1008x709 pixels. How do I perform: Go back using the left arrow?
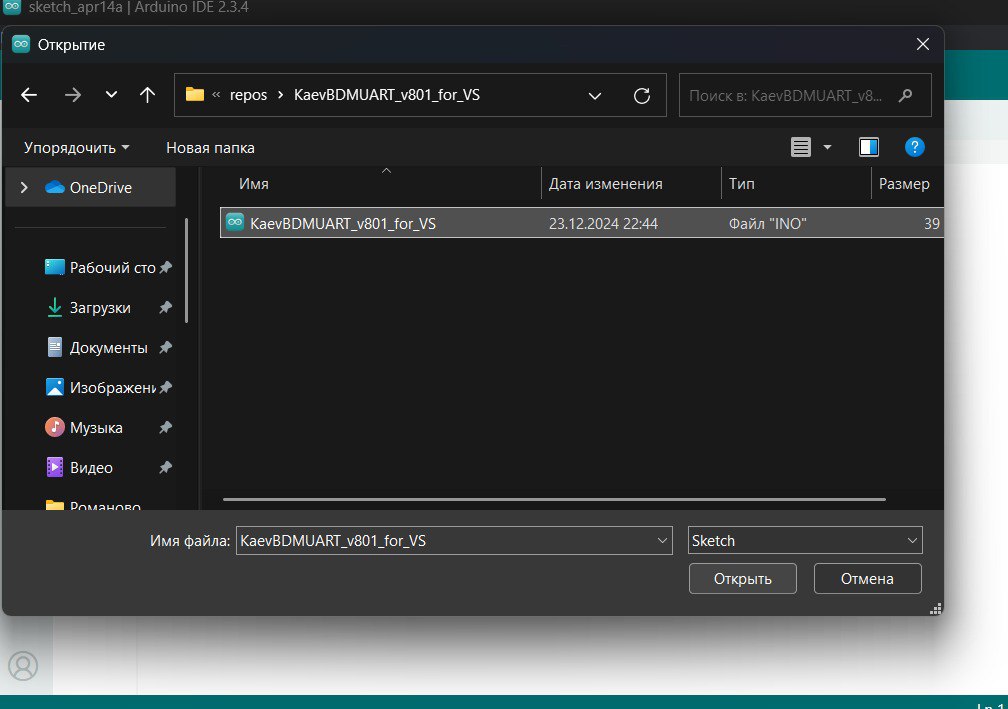29,95
